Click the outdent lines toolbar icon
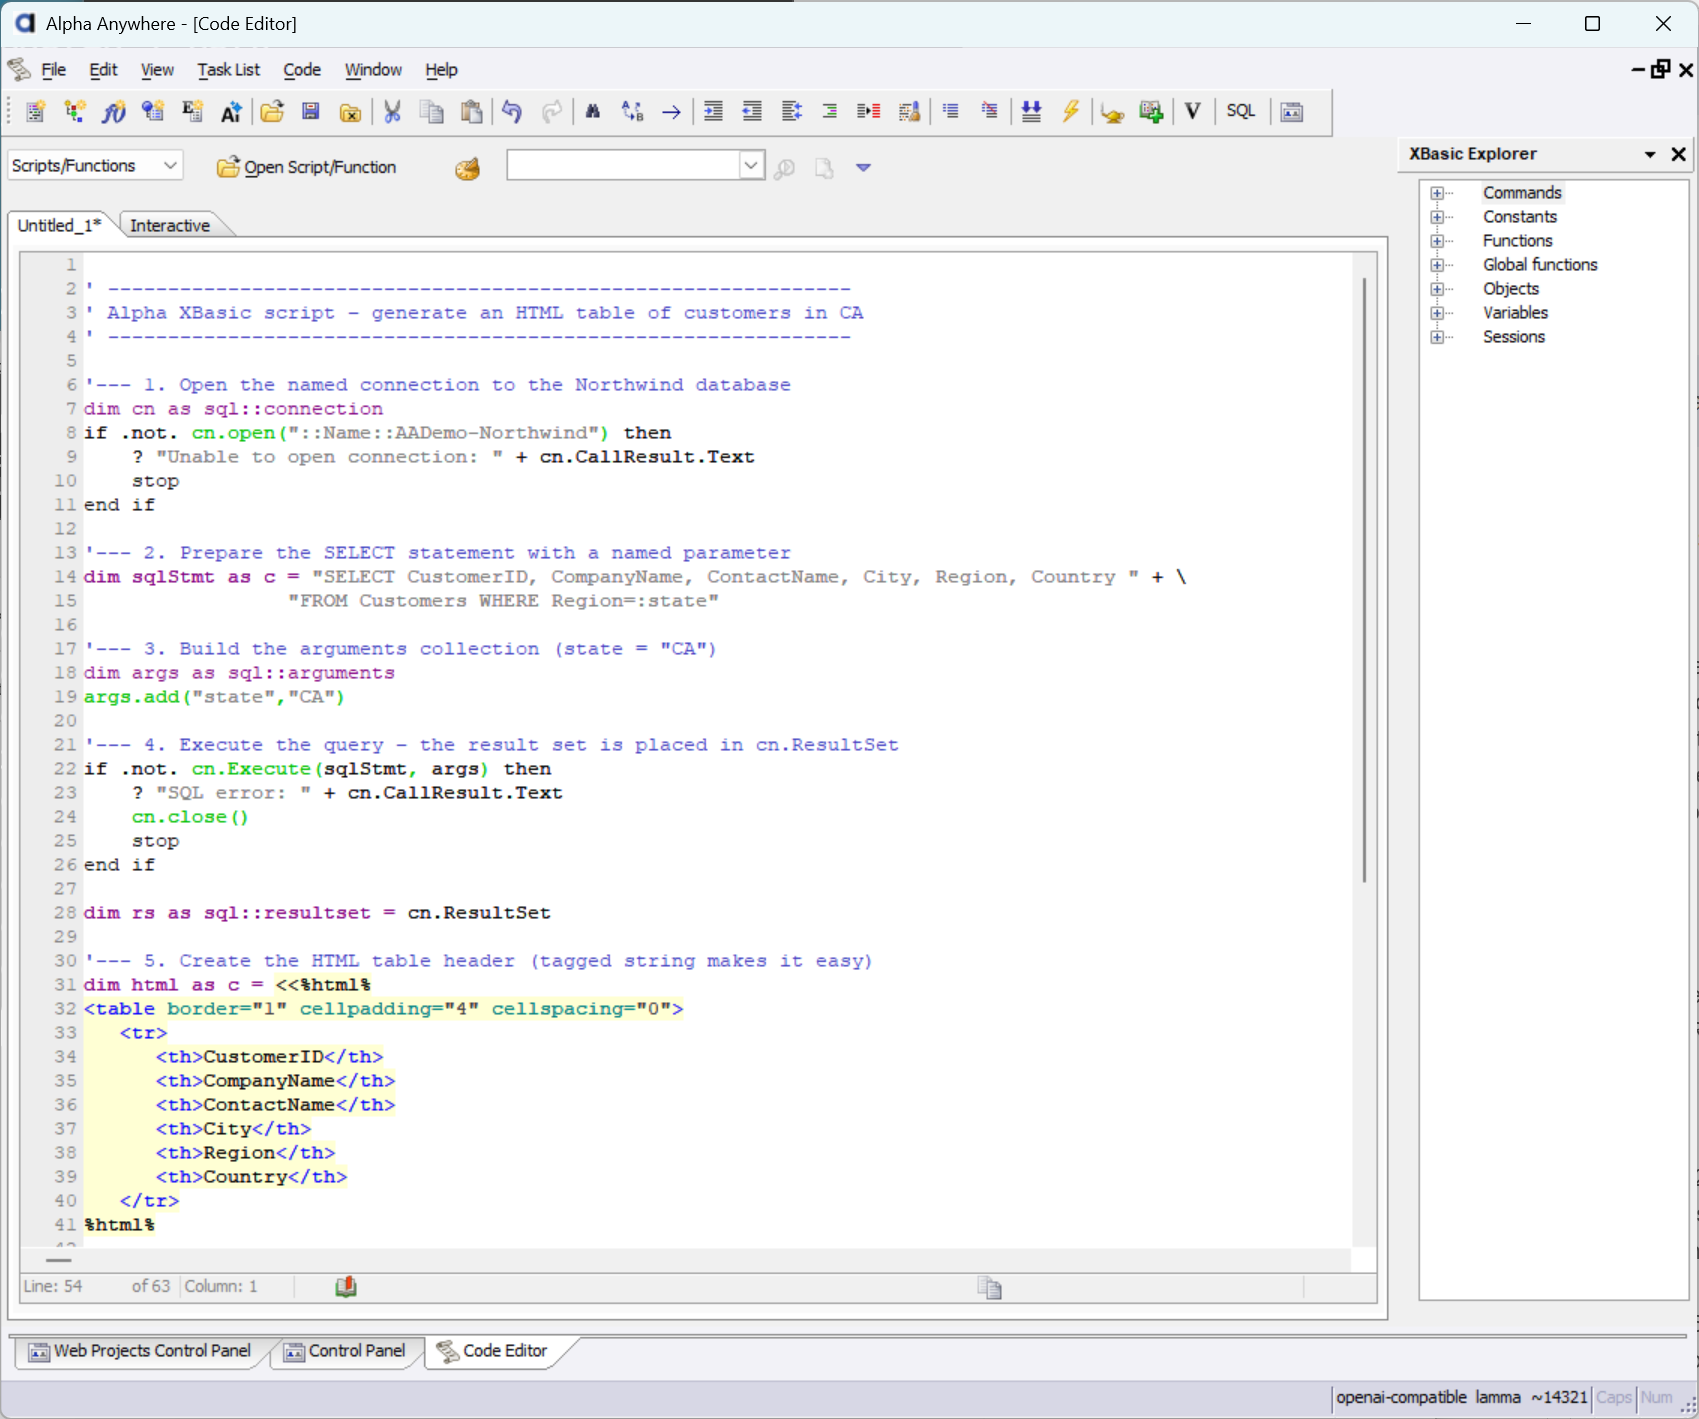 click(x=752, y=112)
